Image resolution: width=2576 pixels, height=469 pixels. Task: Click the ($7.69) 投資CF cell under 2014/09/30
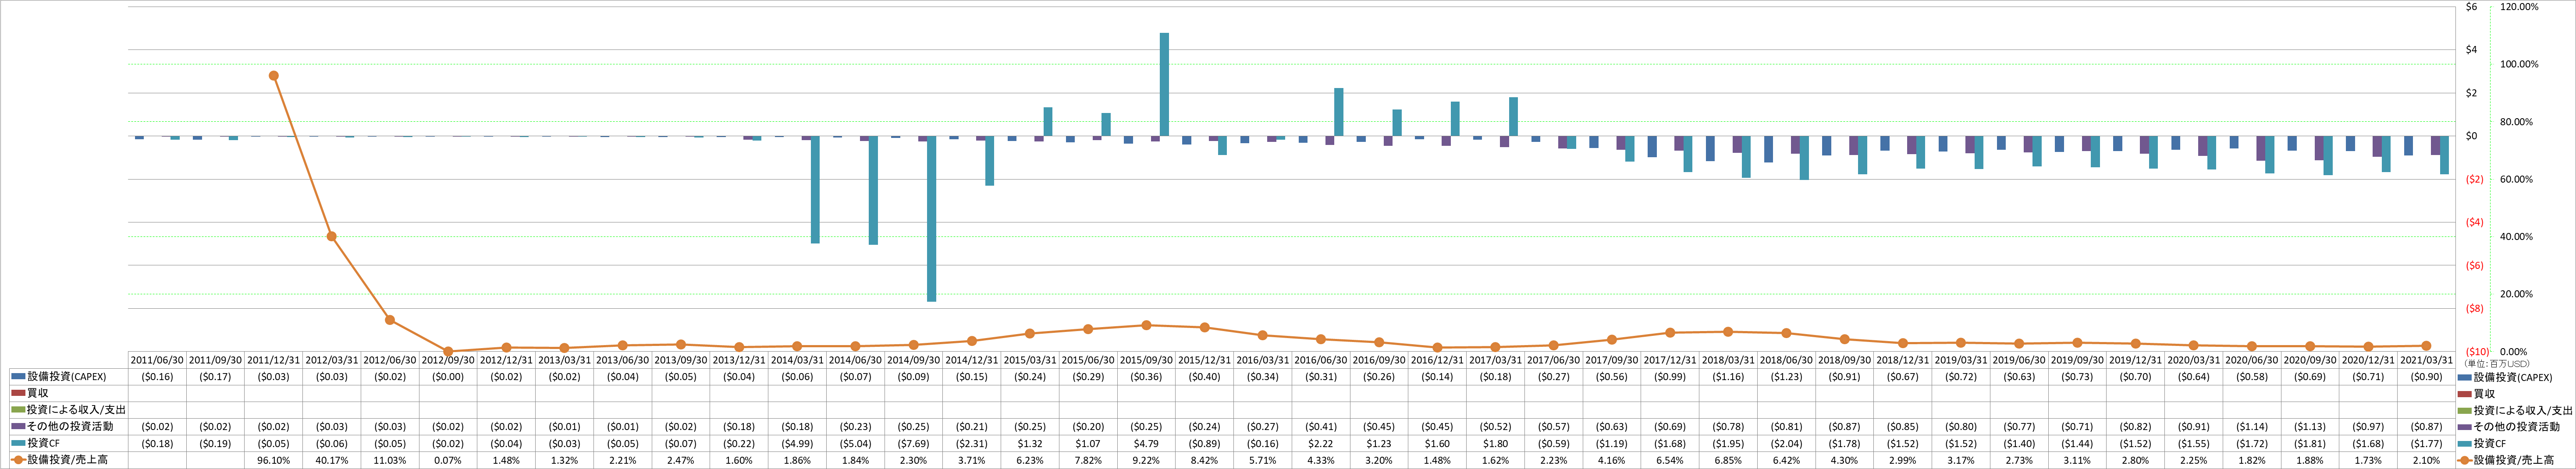[x=914, y=444]
